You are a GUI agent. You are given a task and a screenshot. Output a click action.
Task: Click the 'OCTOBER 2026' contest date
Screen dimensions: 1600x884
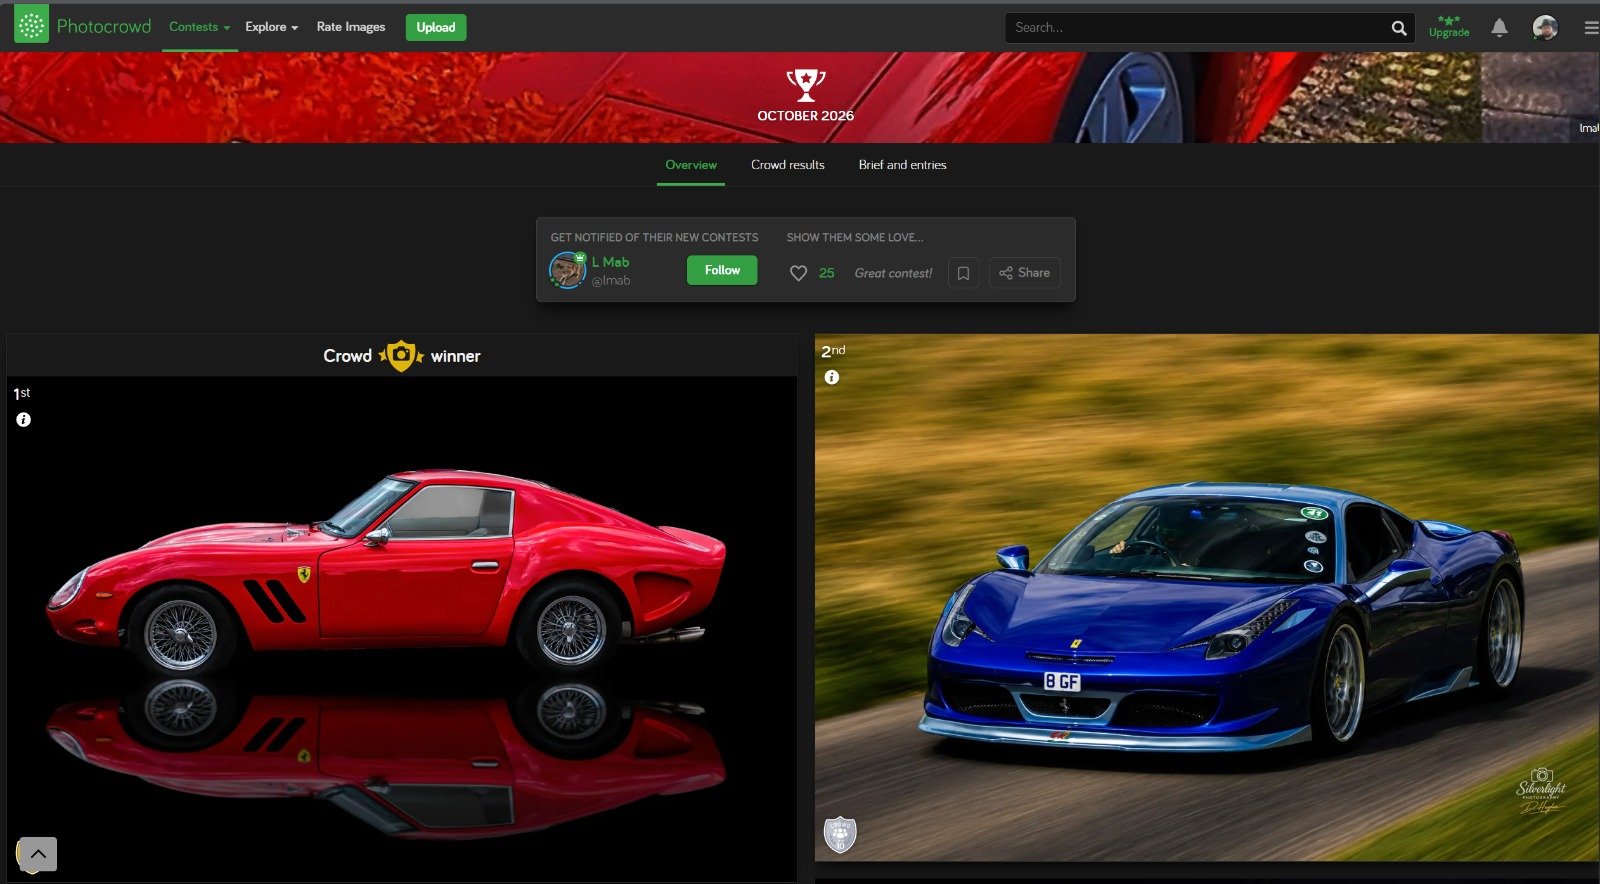point(806,116)
